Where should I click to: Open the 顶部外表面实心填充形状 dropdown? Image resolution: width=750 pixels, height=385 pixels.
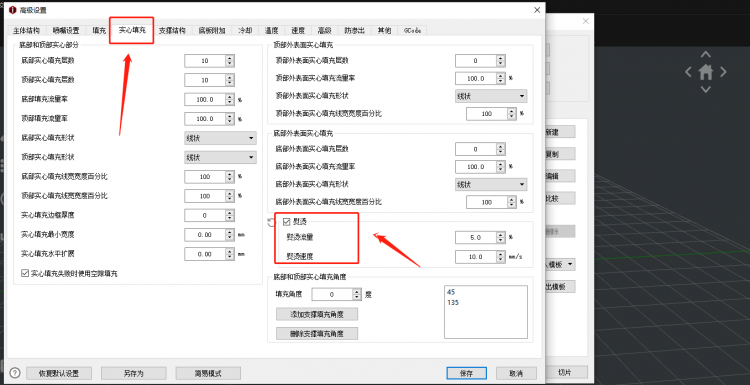(x=491, y=96)
